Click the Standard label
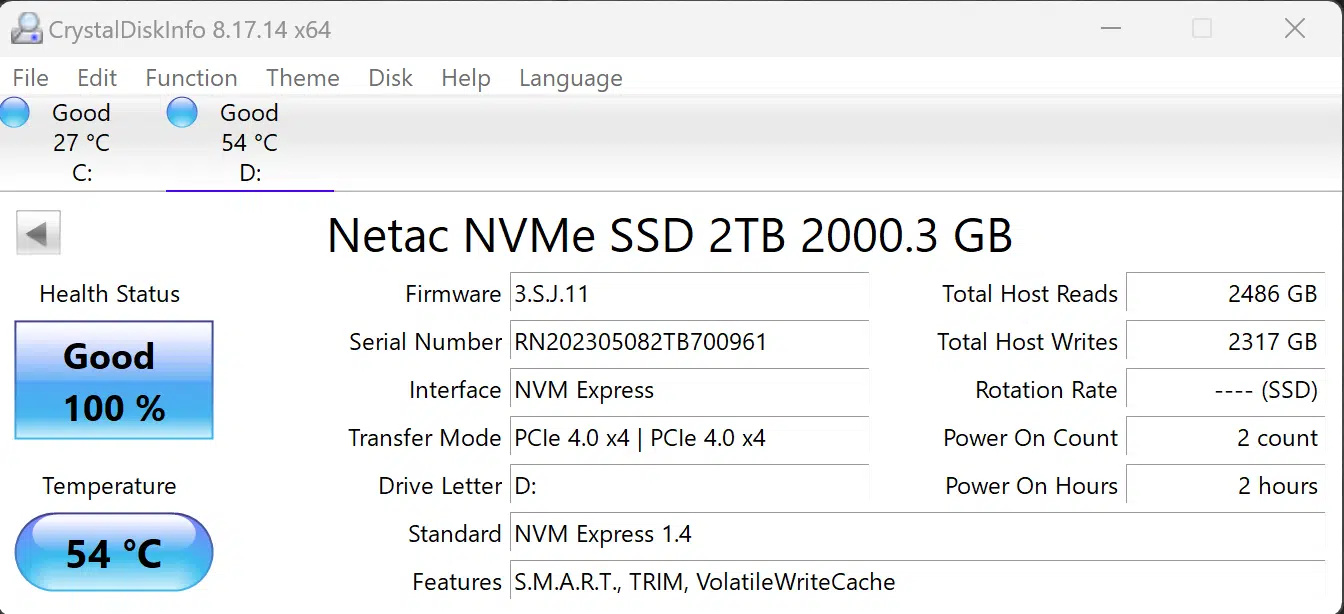The height and width of the screenshot is (614, 1344). pyautogui.click(x=455, y=534)
